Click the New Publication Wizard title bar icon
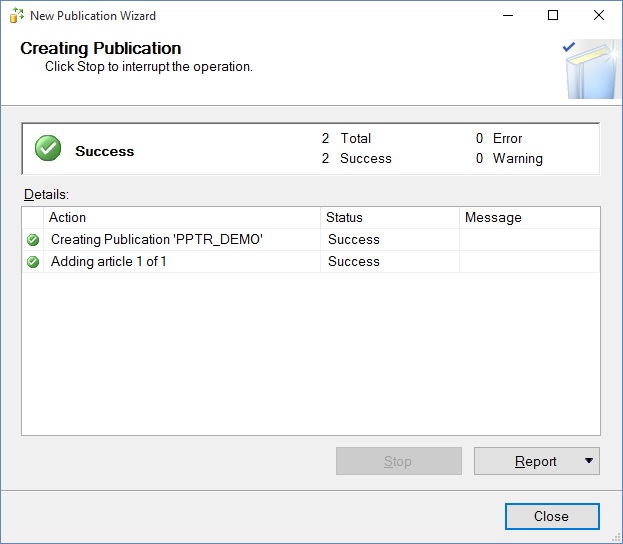 click(17, 15)
